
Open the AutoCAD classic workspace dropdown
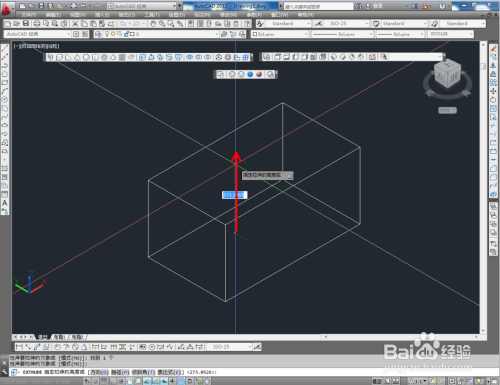[x=38, y=34]
